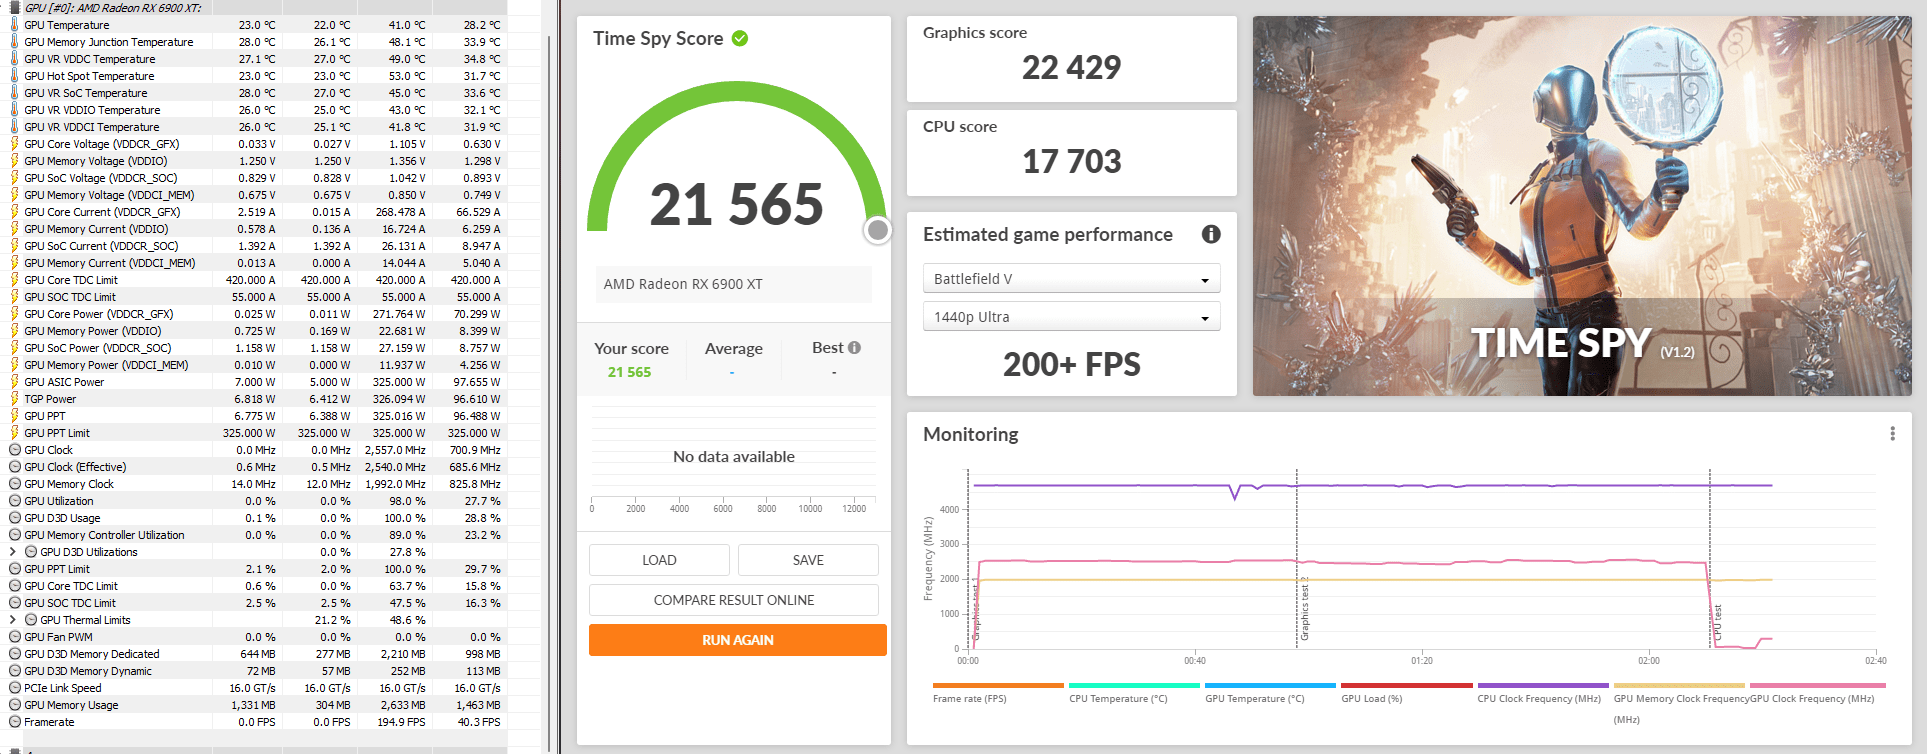Click the icon of GPU D3D Memory Dedicated row
1927x754 pixels.
pos(14,654)
